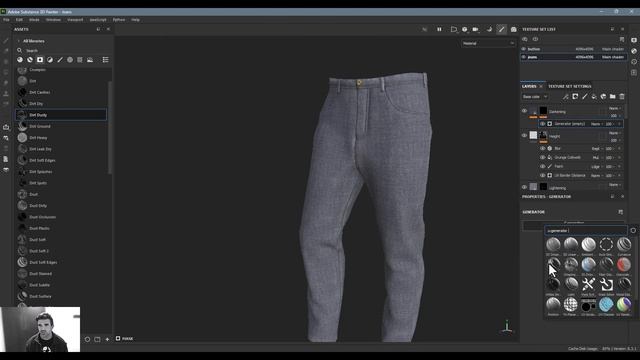Screen dimensions: 640x360
Task: Toggle visibility of Height layer
Action: [x=524, y=136]
